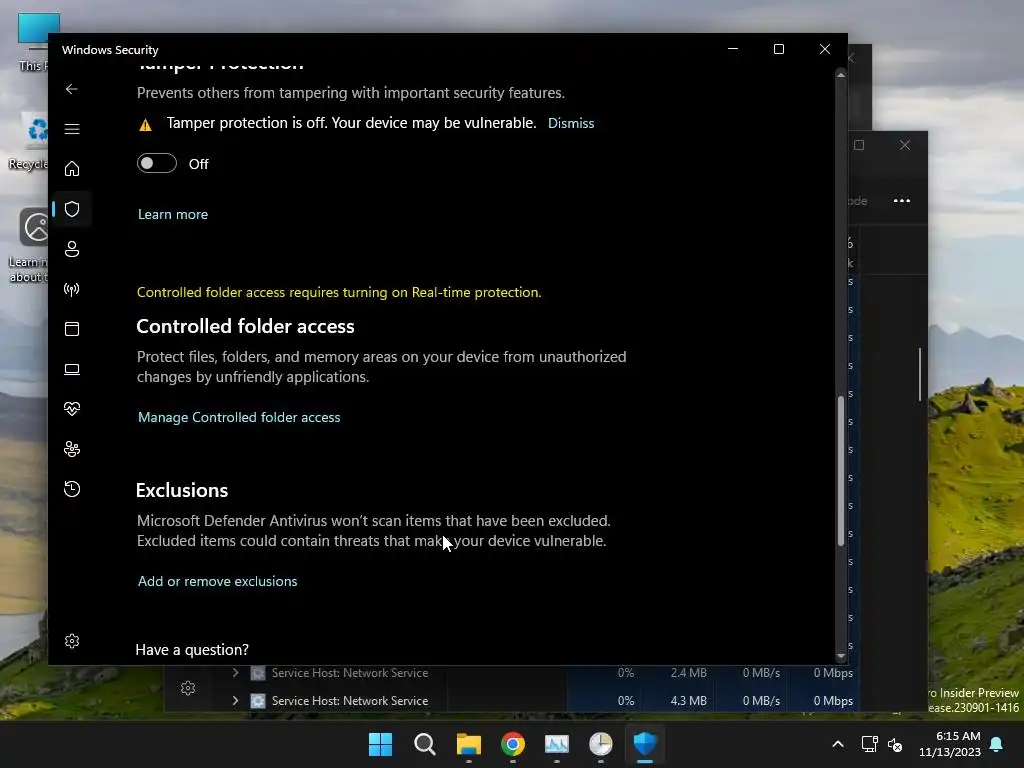Click Add or remove exclusions

point(217,581)
